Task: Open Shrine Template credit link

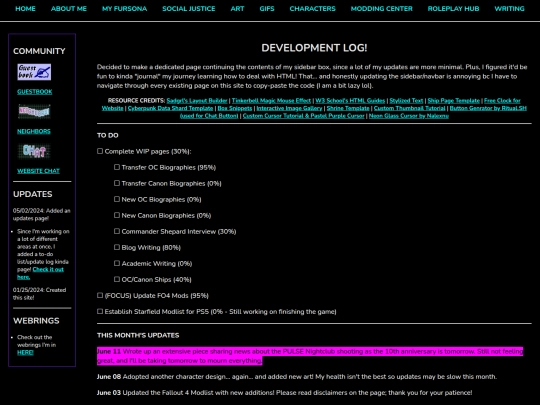Action: tap(348, 108)
